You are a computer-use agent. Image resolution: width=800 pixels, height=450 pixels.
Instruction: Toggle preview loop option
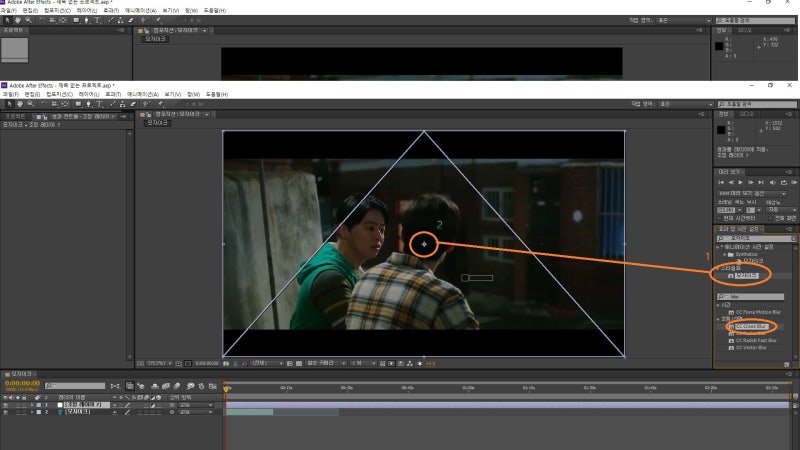[x=784, y=183]
